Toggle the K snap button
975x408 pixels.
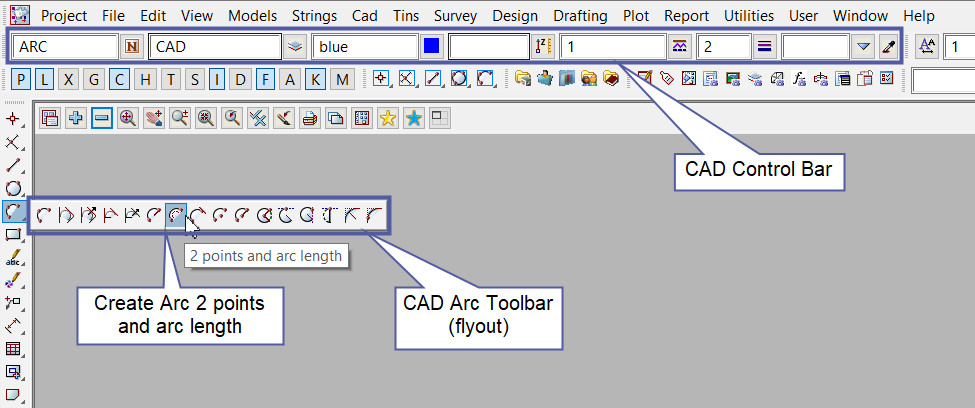[x=315, y=80]
